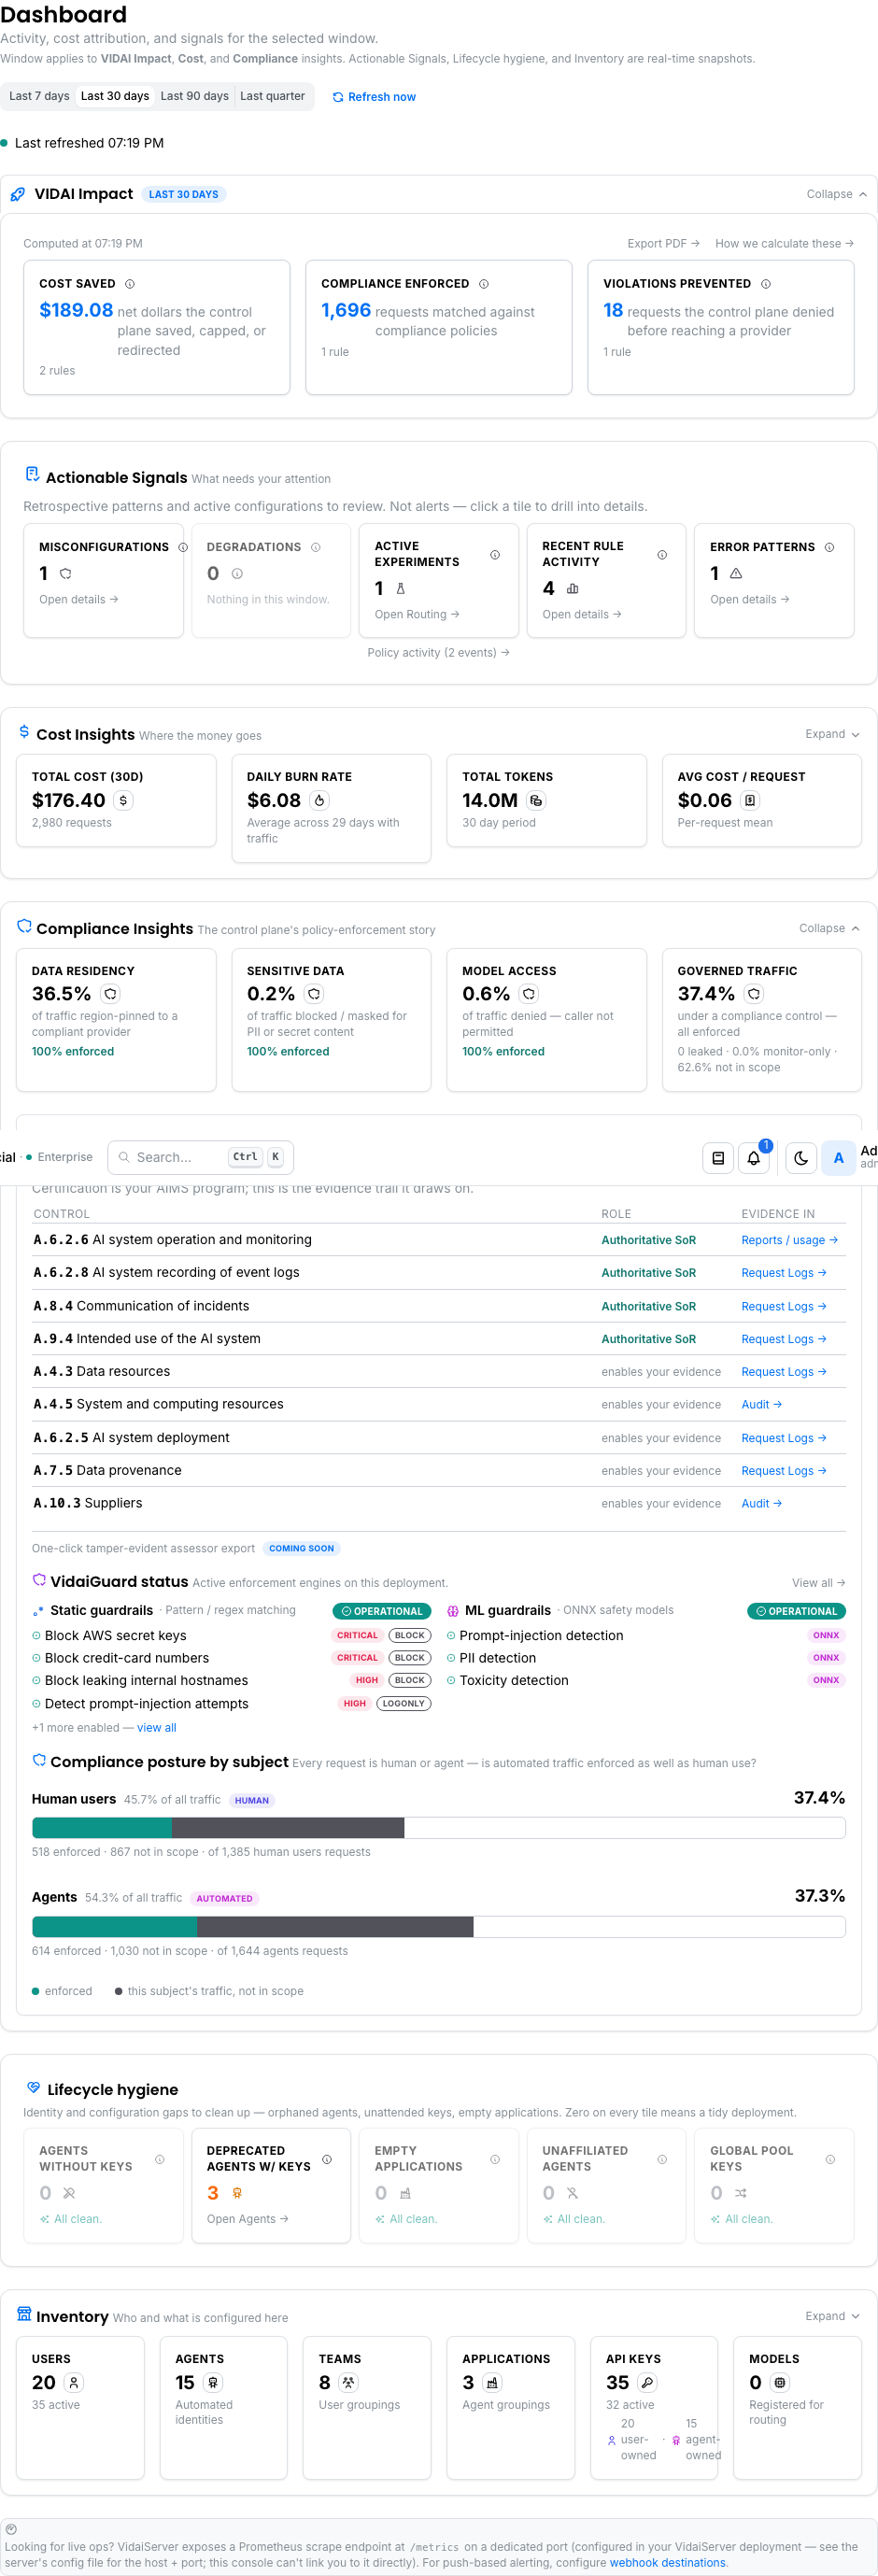Click the info icon in the Degradations tile header

pyautogui.click(x=316, y=547)
